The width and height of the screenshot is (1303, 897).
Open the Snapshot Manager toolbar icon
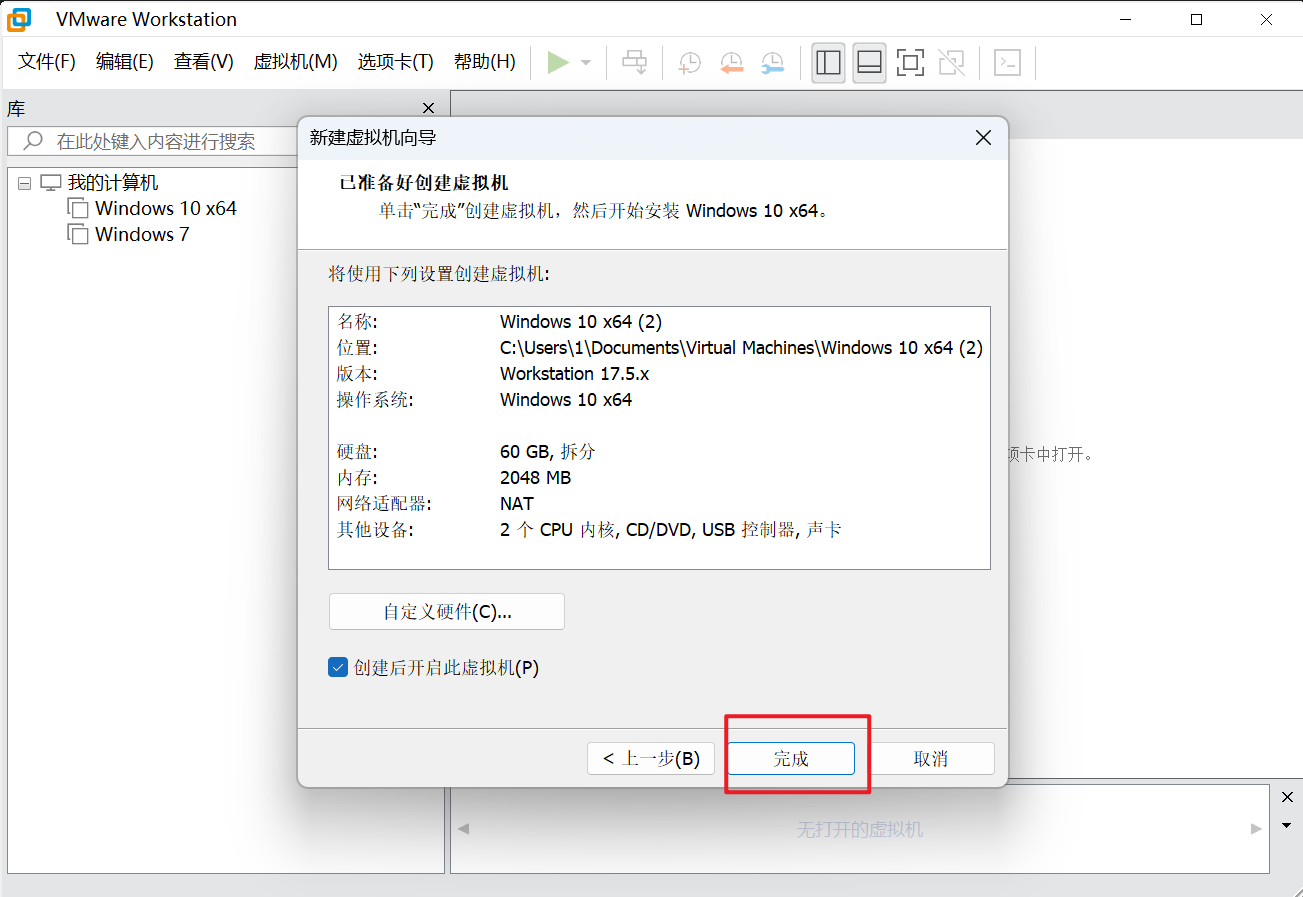(773, 62)
